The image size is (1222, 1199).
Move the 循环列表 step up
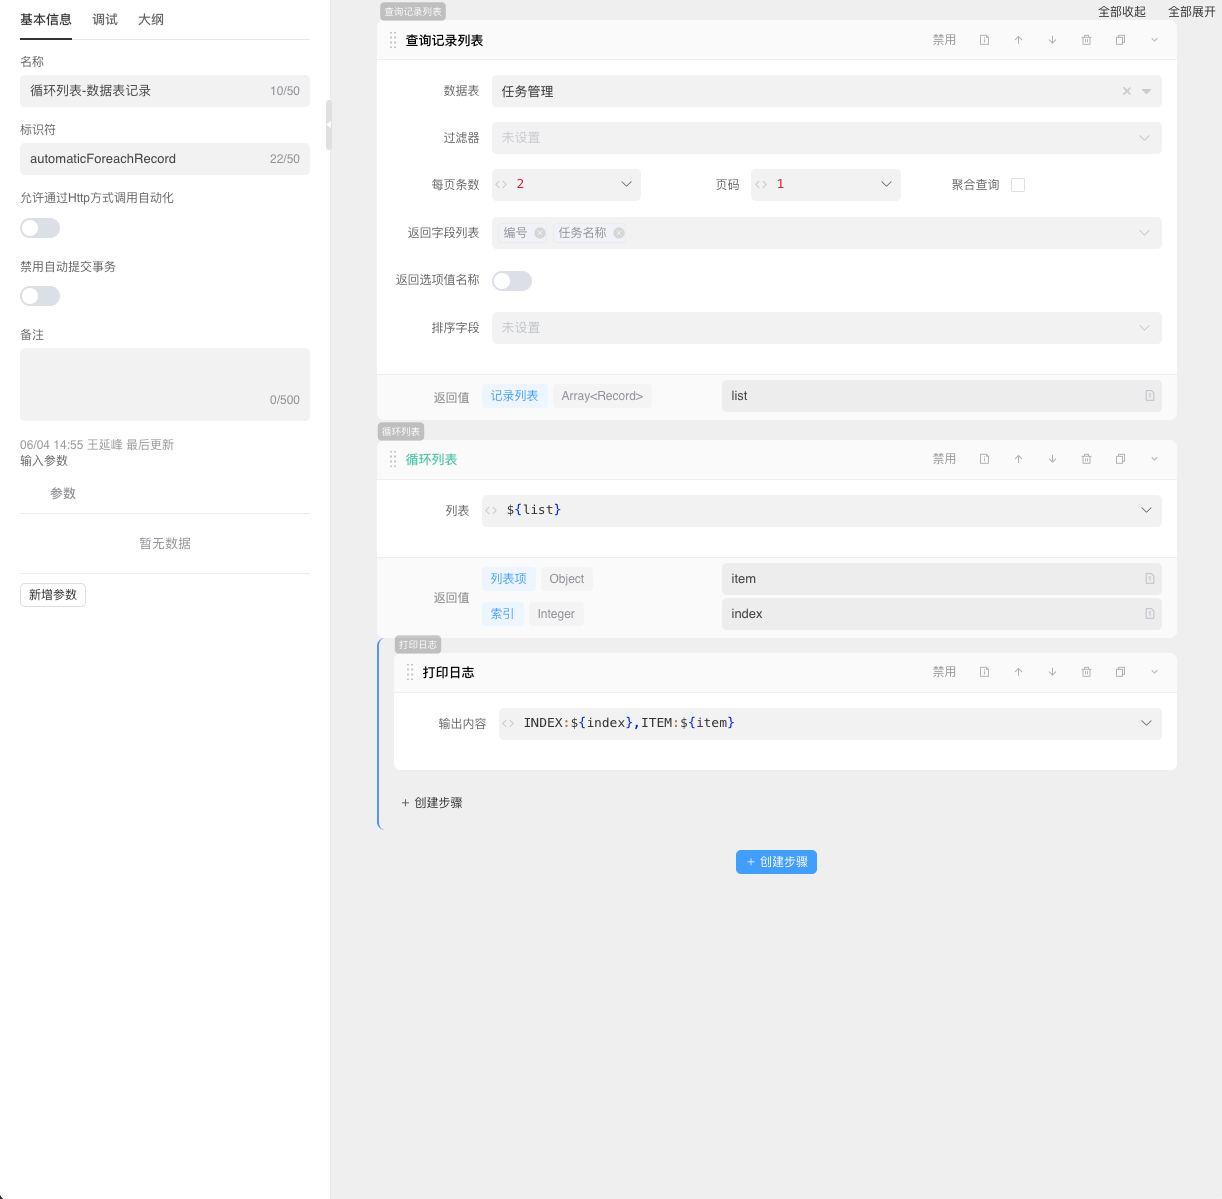tap(1018, 459)
